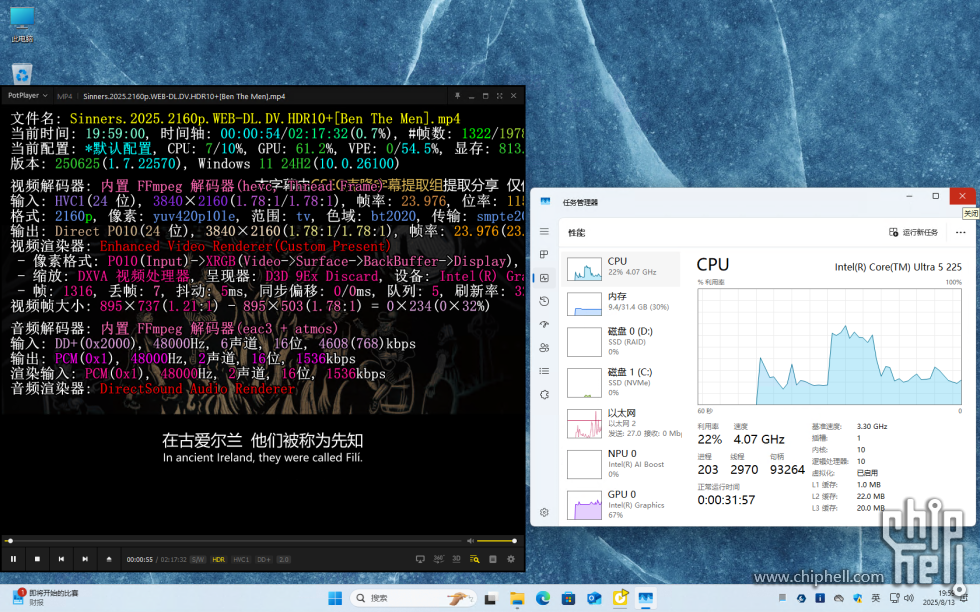This screenshot has height=612, width=980.
Task: Open This PC desktop icon
Action: click(22, 24)
